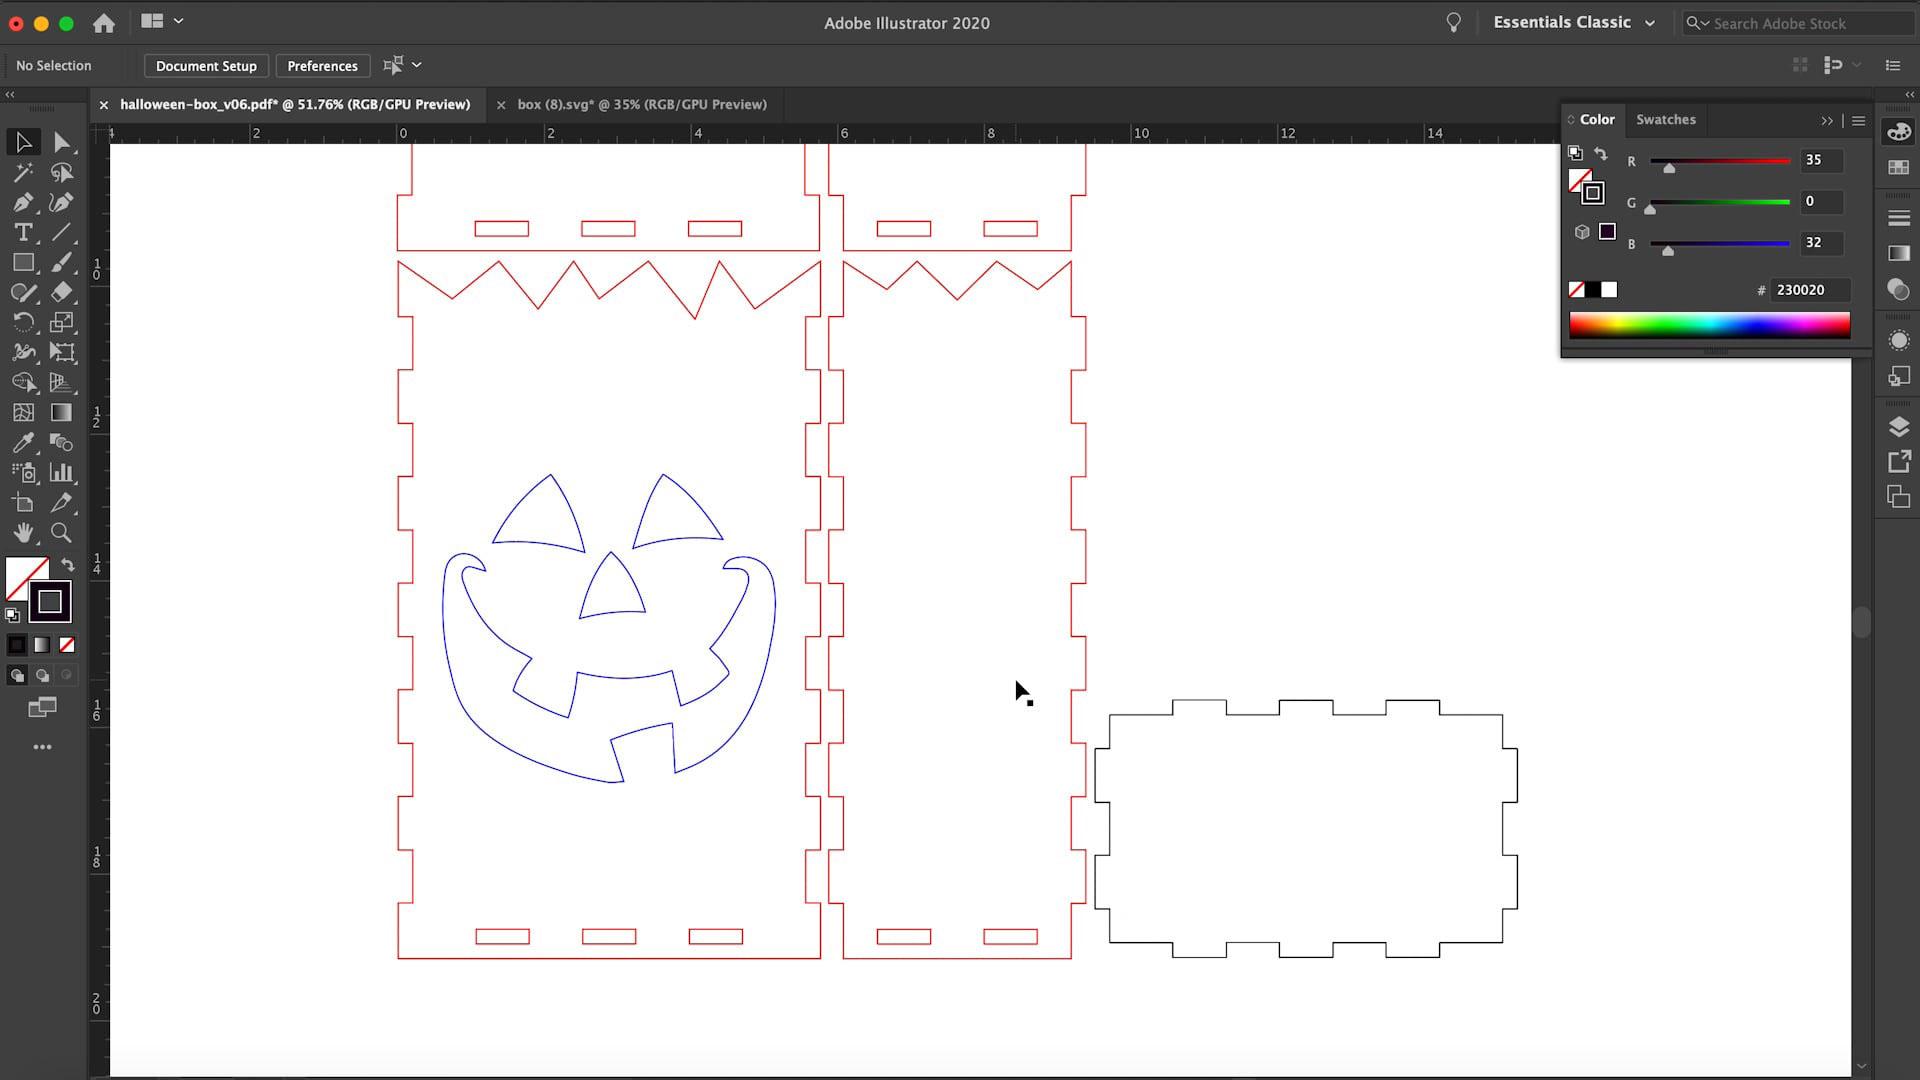This screenshot has height=1080, width=1920.
Task: Open the Layers panel icon
Action: coord(1898,427)
